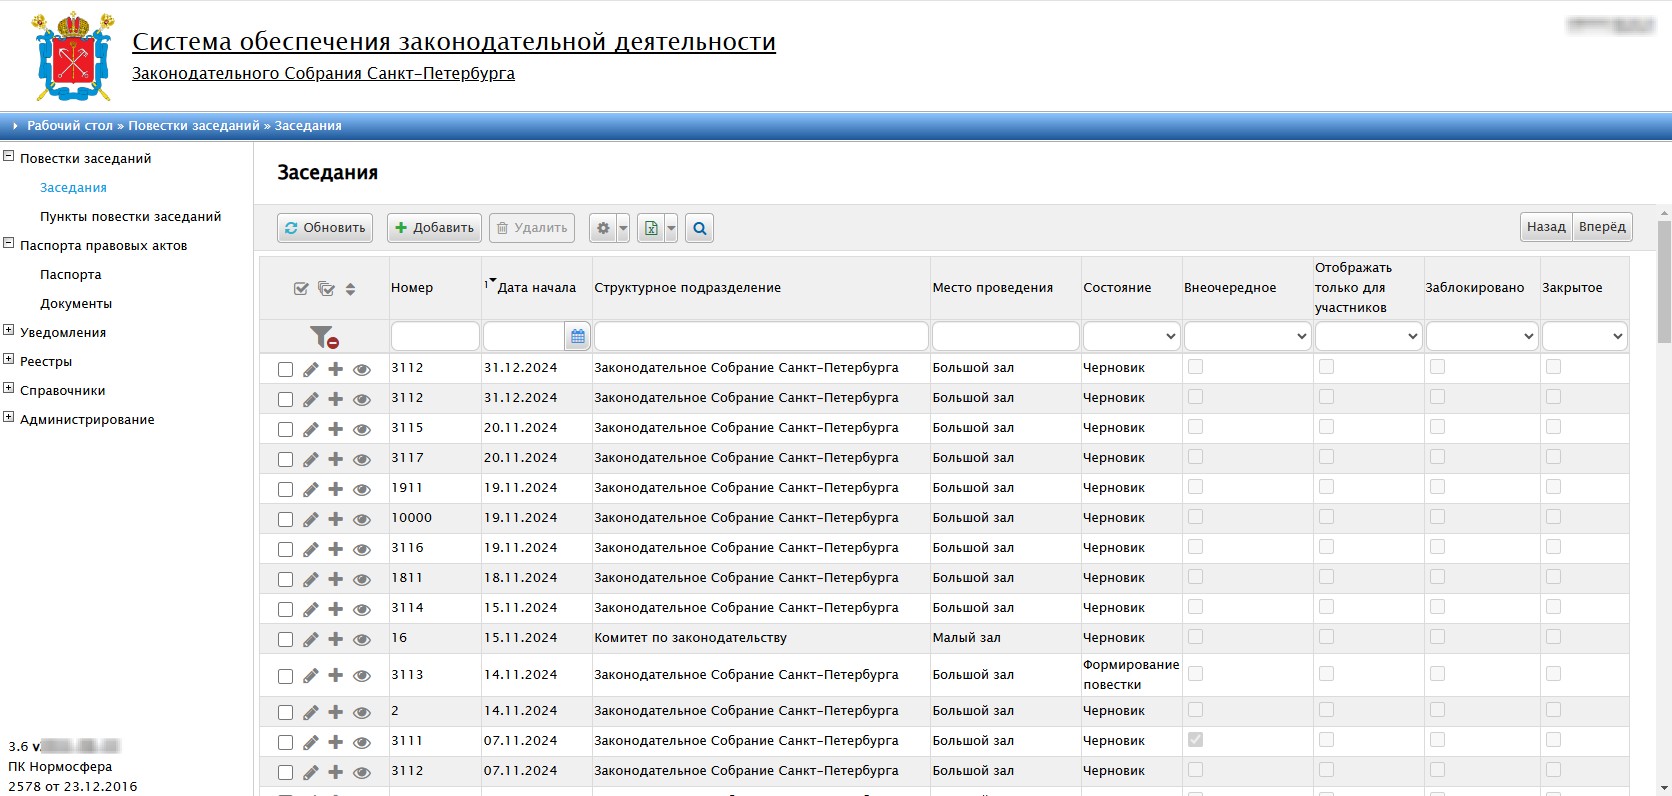Click plus icon for meeting 10000

click(x=336, y=519)
